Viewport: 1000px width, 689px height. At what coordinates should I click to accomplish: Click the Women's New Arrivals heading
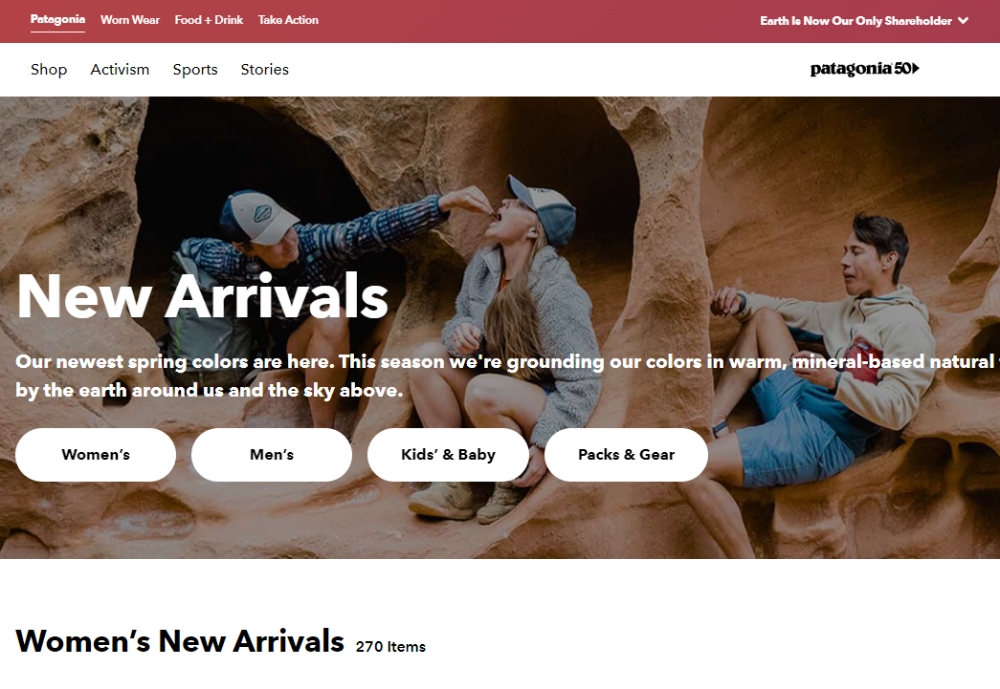180,641
